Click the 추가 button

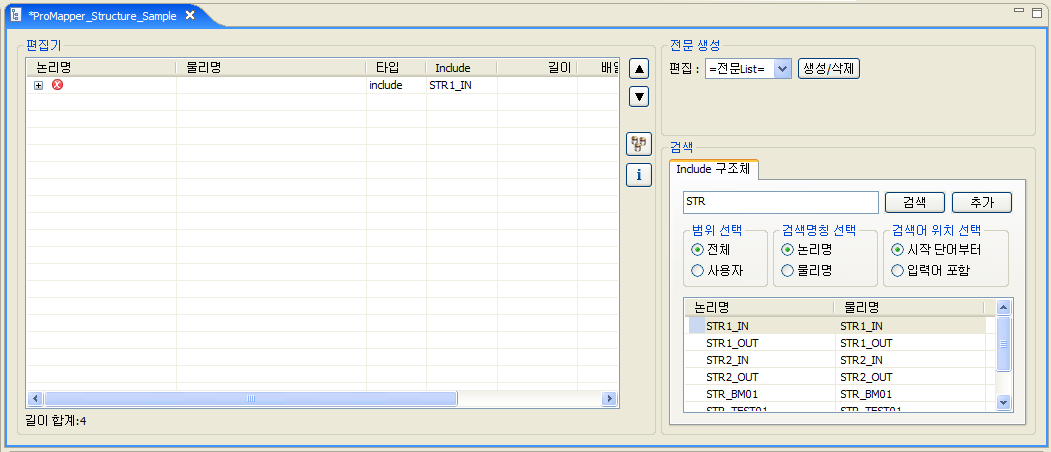coord(982,202)
